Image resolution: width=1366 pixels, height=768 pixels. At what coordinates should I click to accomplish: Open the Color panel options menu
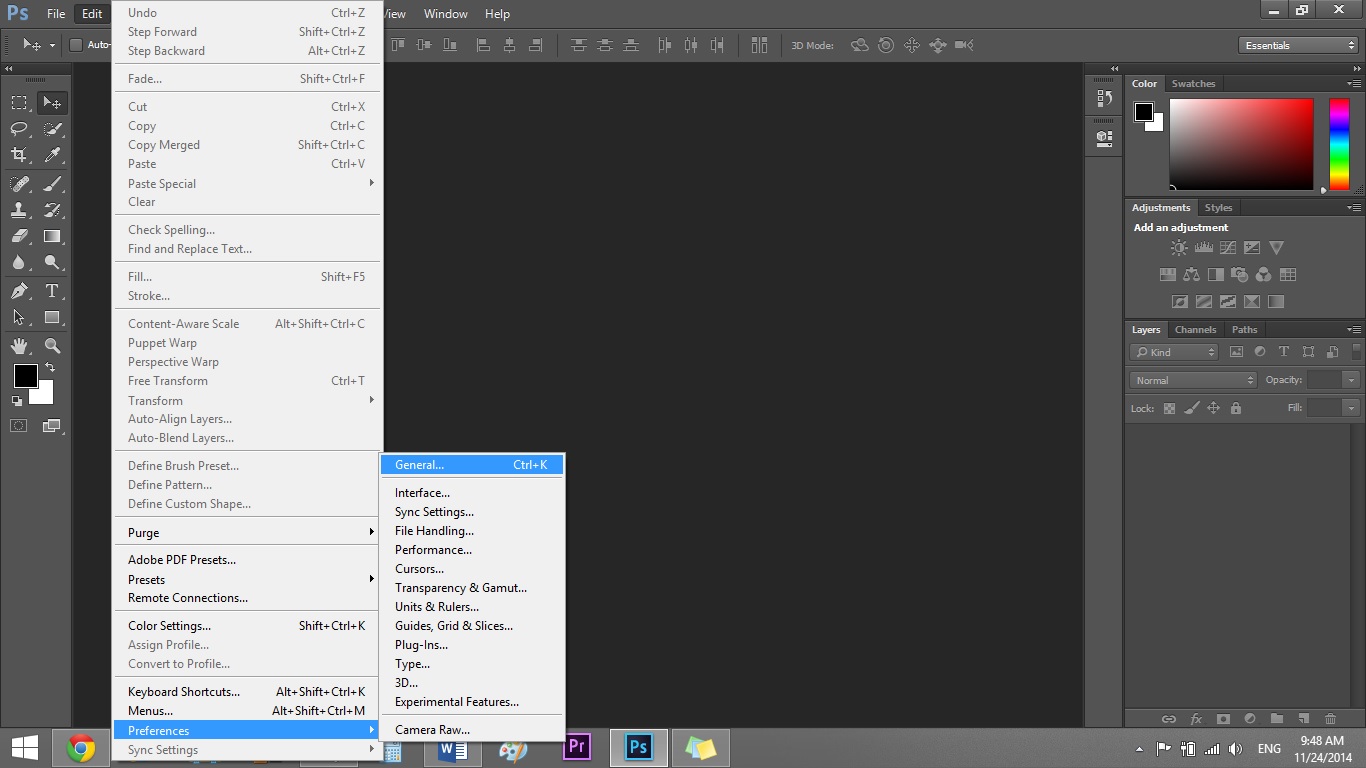(x=1353, y=84)
